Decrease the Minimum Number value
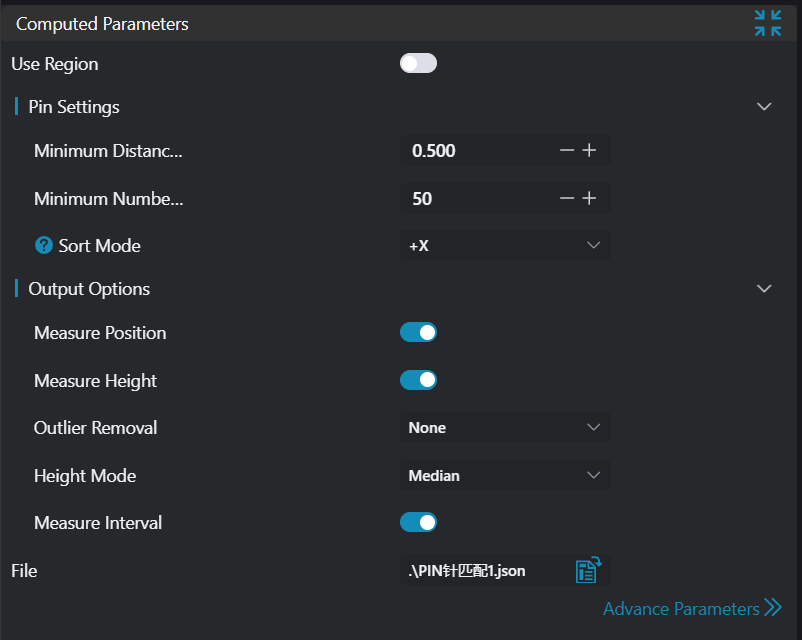Screen dimensions: 802x640 click(x=567, y=198)
